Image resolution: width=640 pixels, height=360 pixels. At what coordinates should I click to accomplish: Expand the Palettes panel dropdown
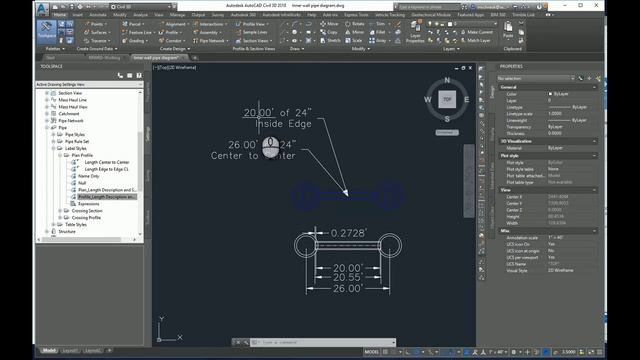pos(55,49)
